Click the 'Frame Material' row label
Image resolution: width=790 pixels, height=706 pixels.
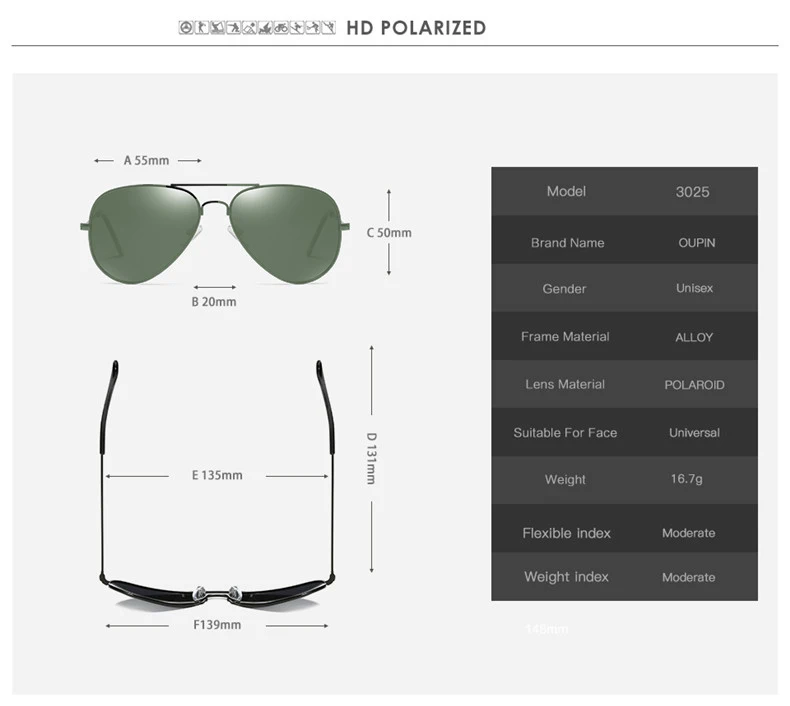565,337
